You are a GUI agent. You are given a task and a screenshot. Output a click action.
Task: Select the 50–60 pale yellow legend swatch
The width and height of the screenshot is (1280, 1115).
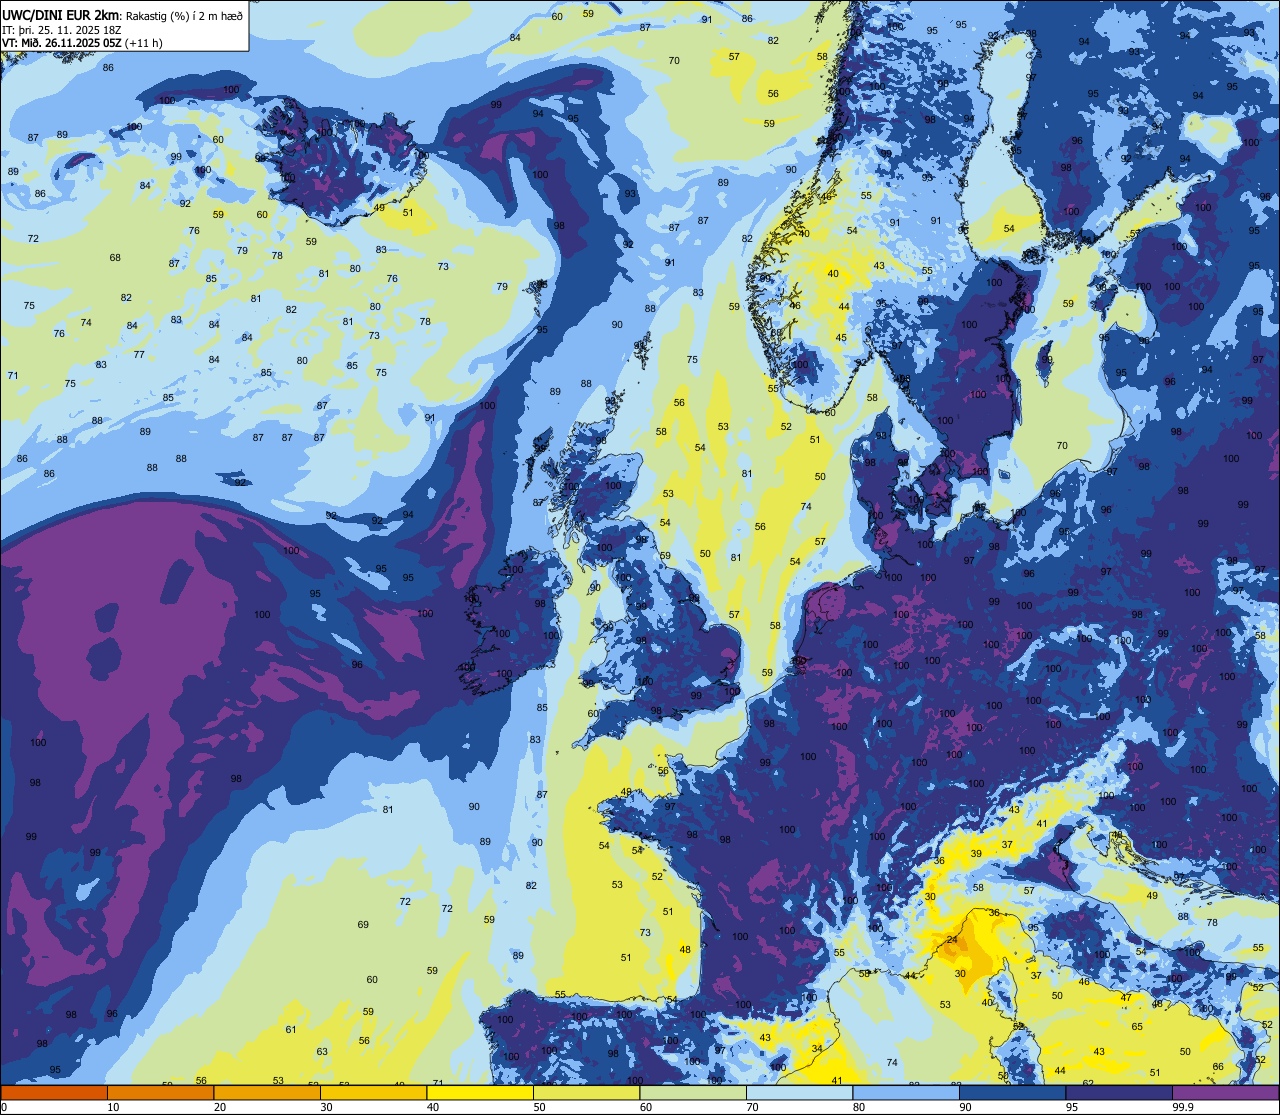[x=586, y=1092]
